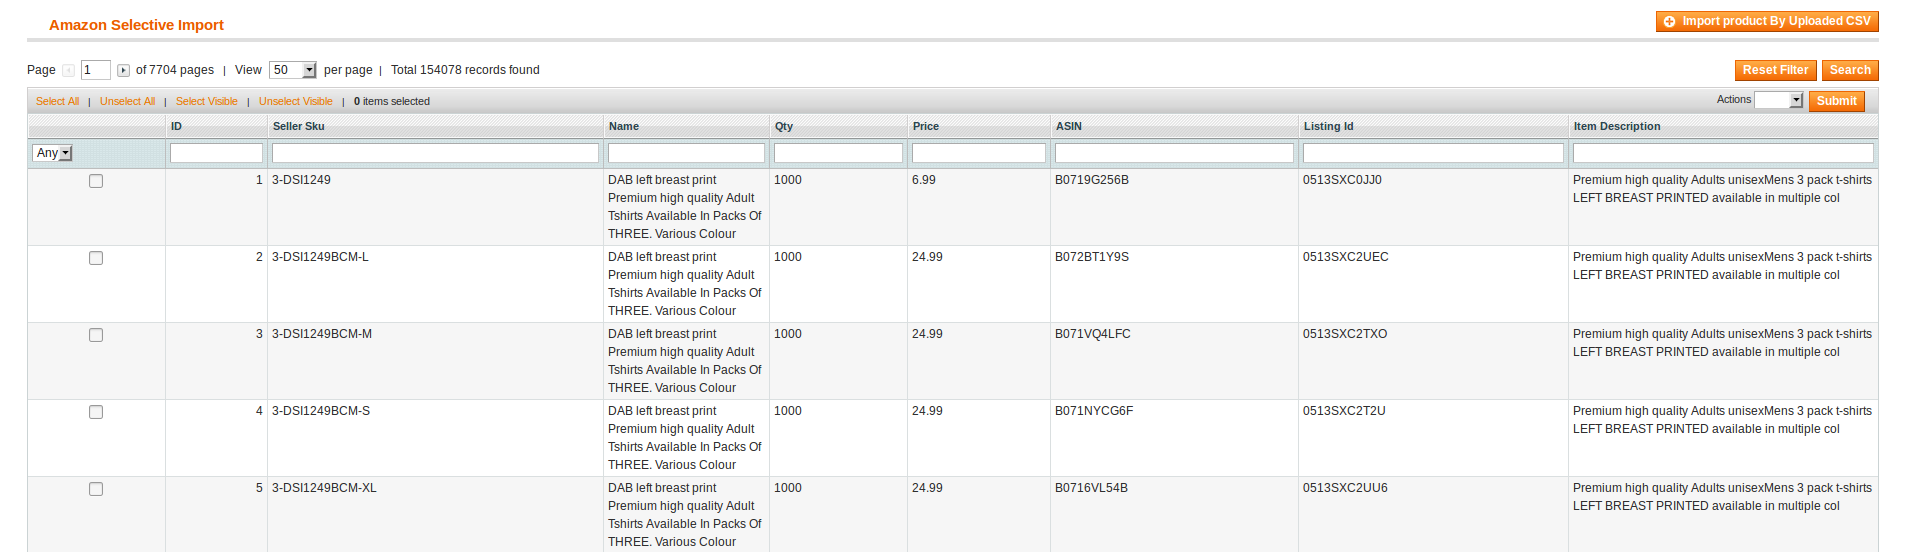Screen dimensions: 1906x552
Task: Open the Any selection filter dropdown
Action: pos(53,153)
